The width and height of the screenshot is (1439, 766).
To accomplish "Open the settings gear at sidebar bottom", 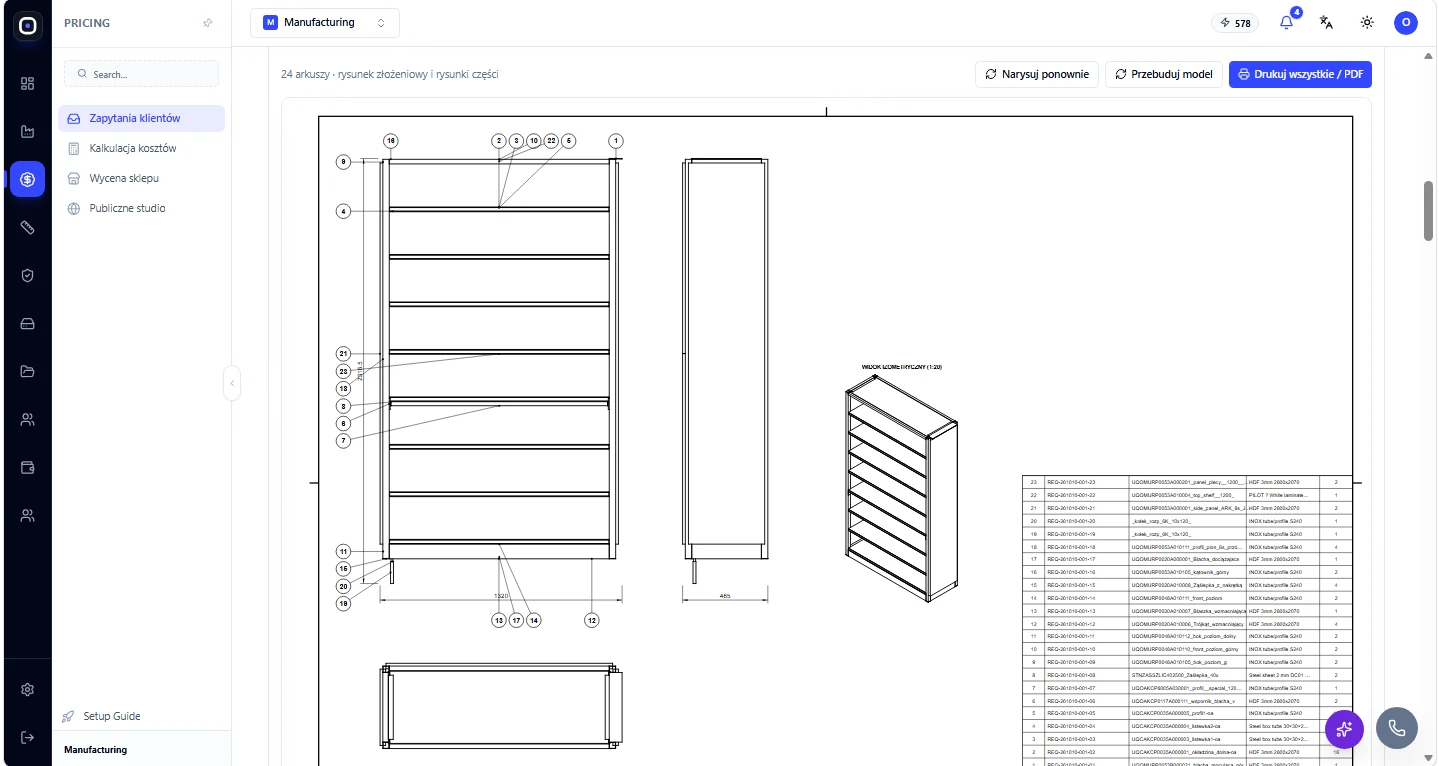I will coord(27,689).
